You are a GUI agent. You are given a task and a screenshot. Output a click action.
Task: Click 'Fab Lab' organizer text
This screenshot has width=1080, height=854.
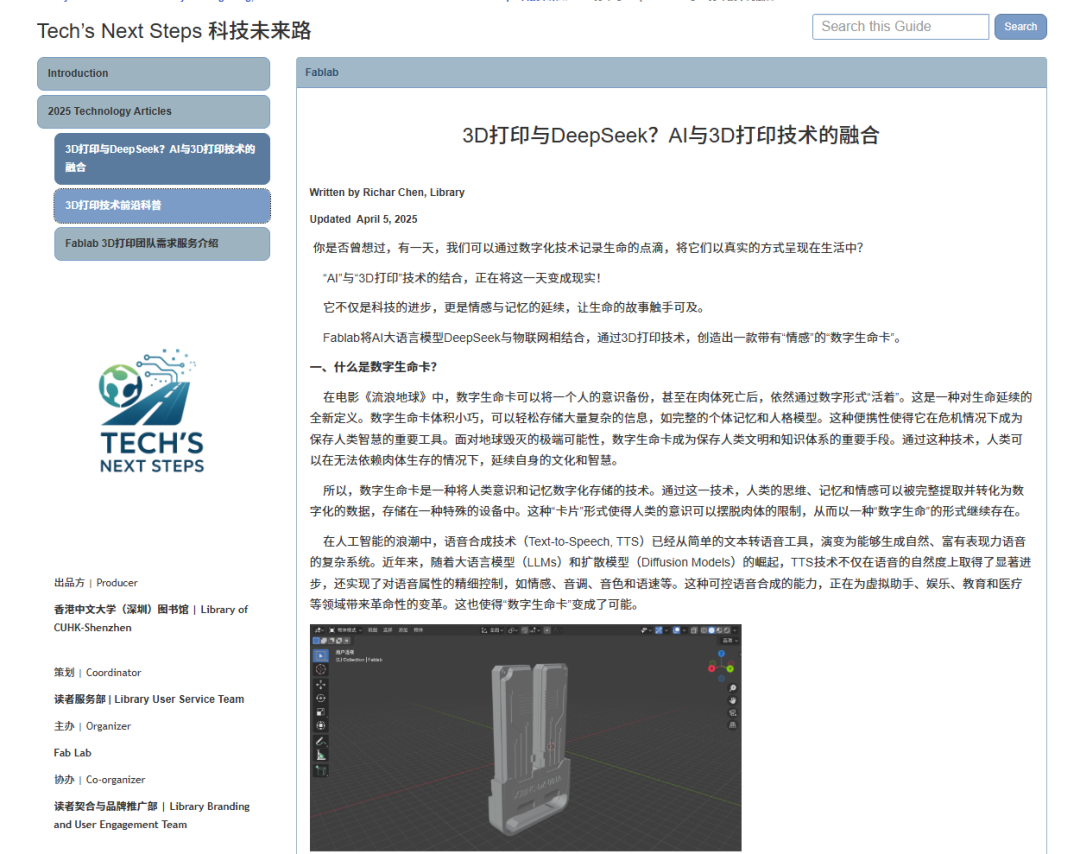tap(72, 753)
